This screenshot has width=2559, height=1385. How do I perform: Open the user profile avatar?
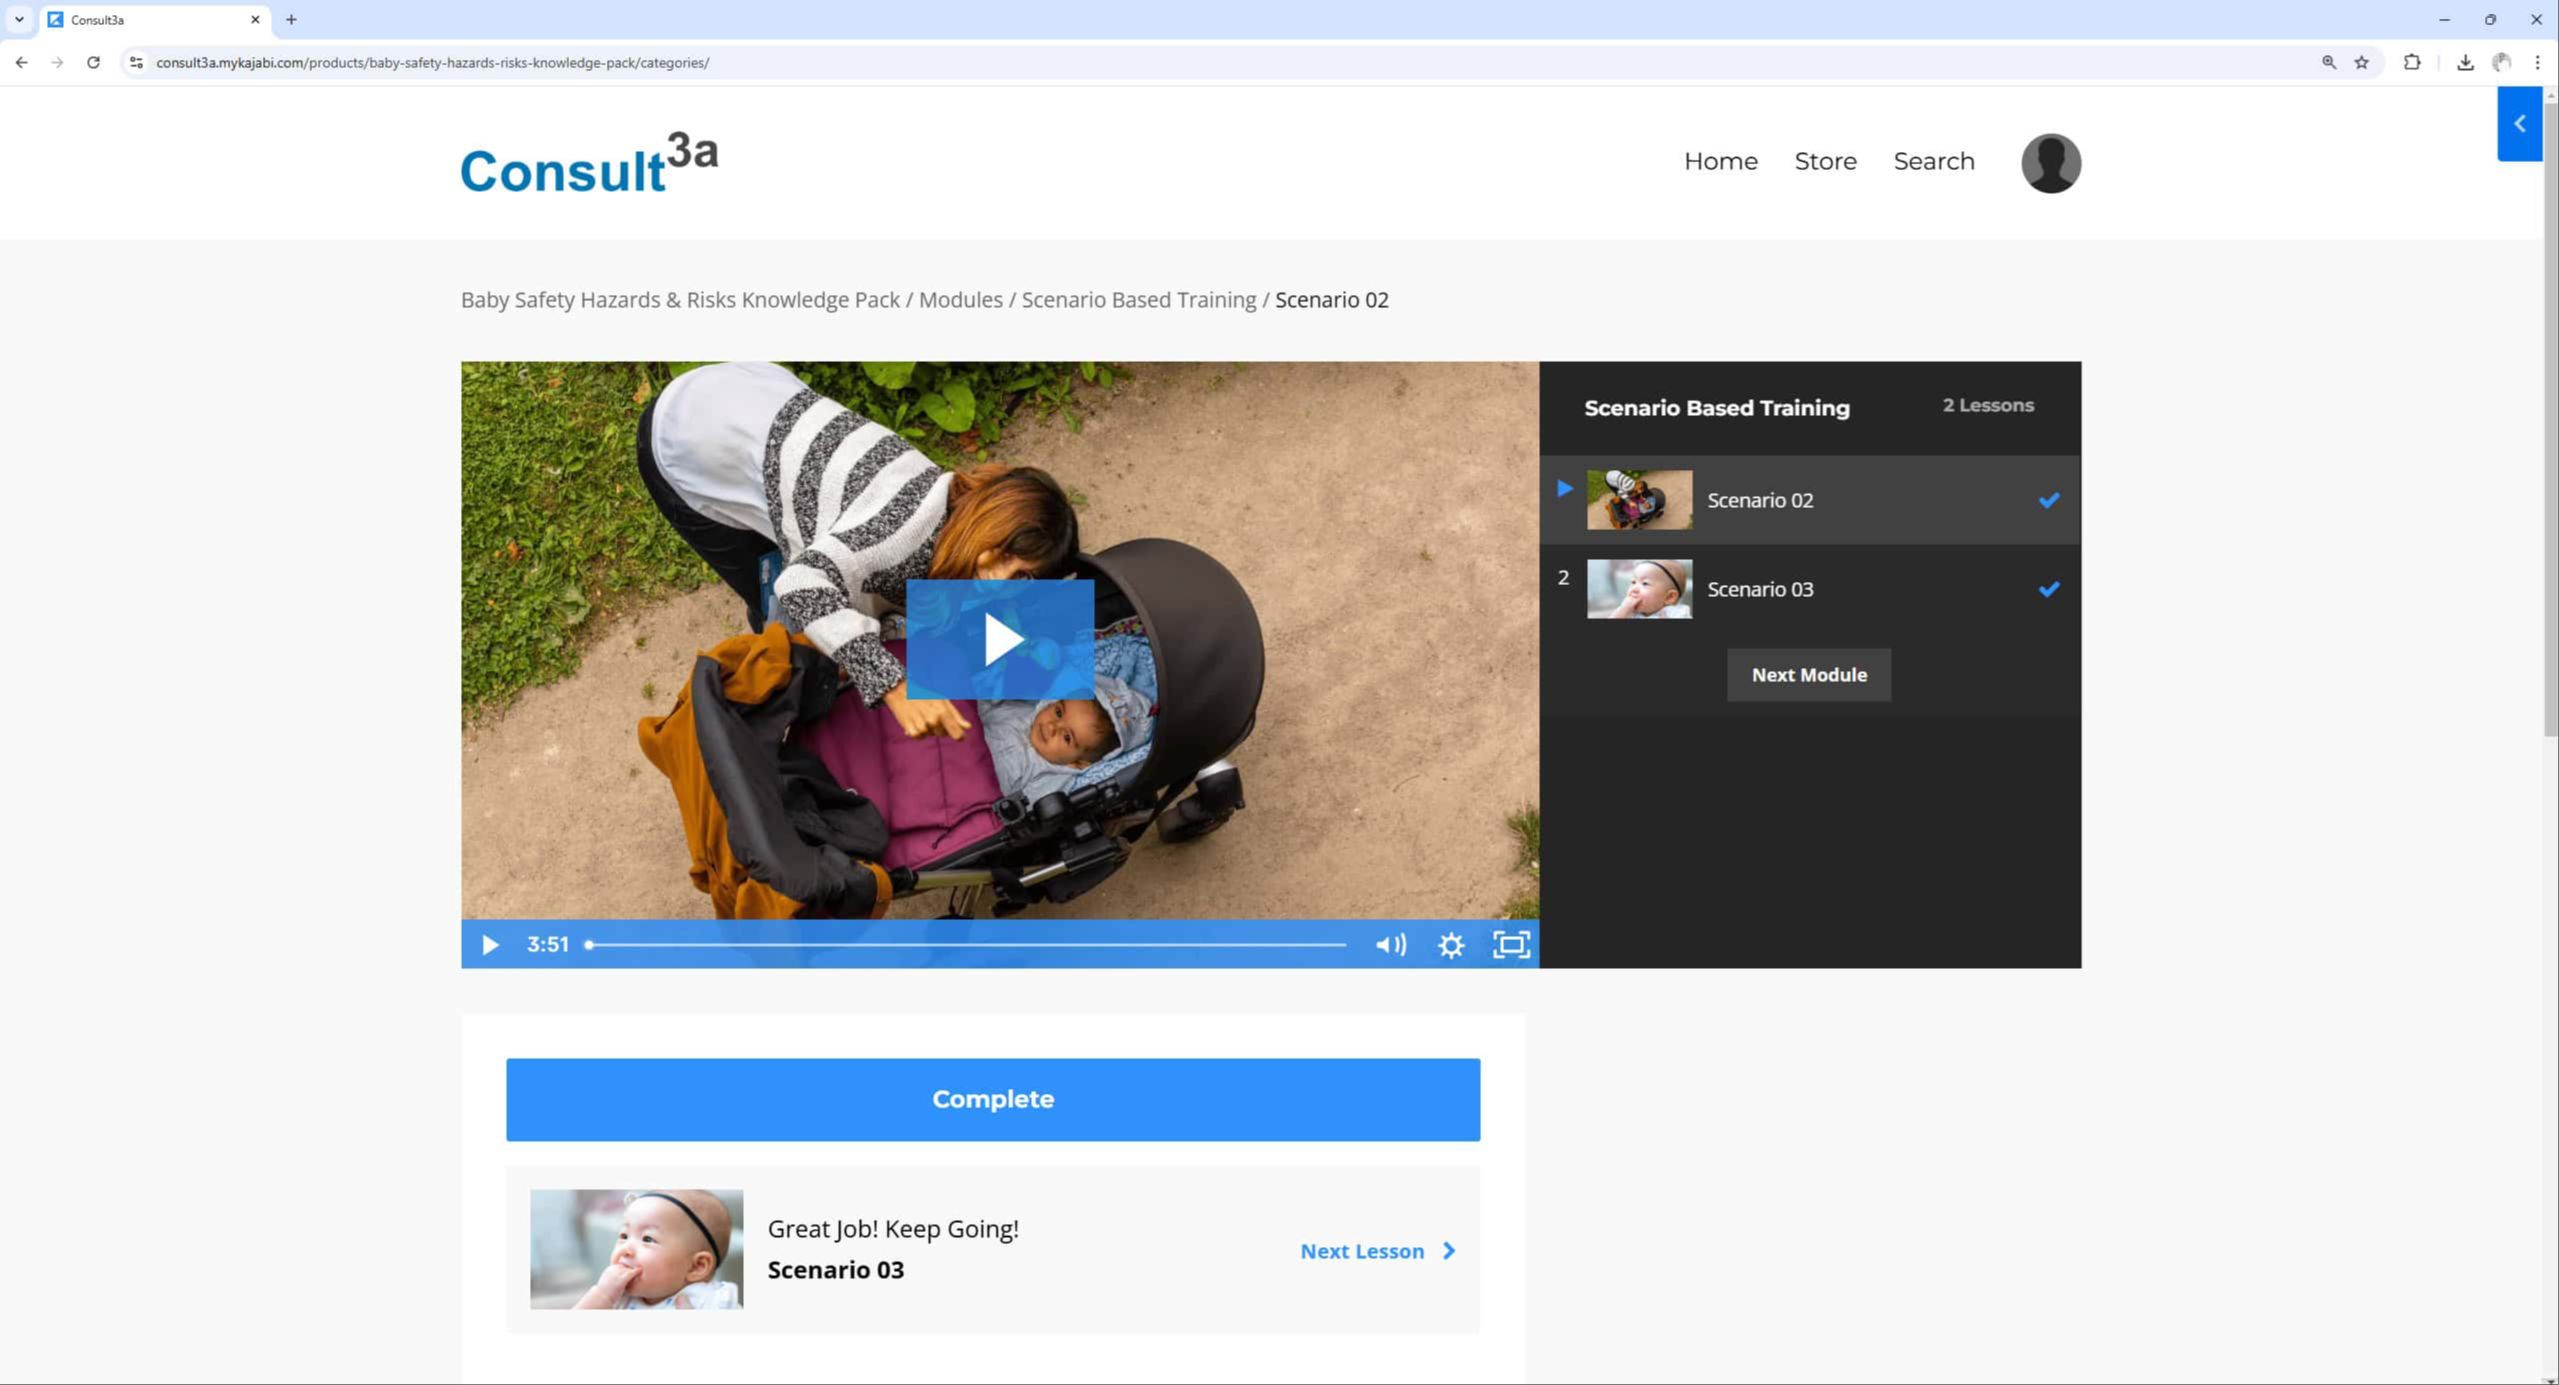pyautogui.click(x=2050, y=162)
